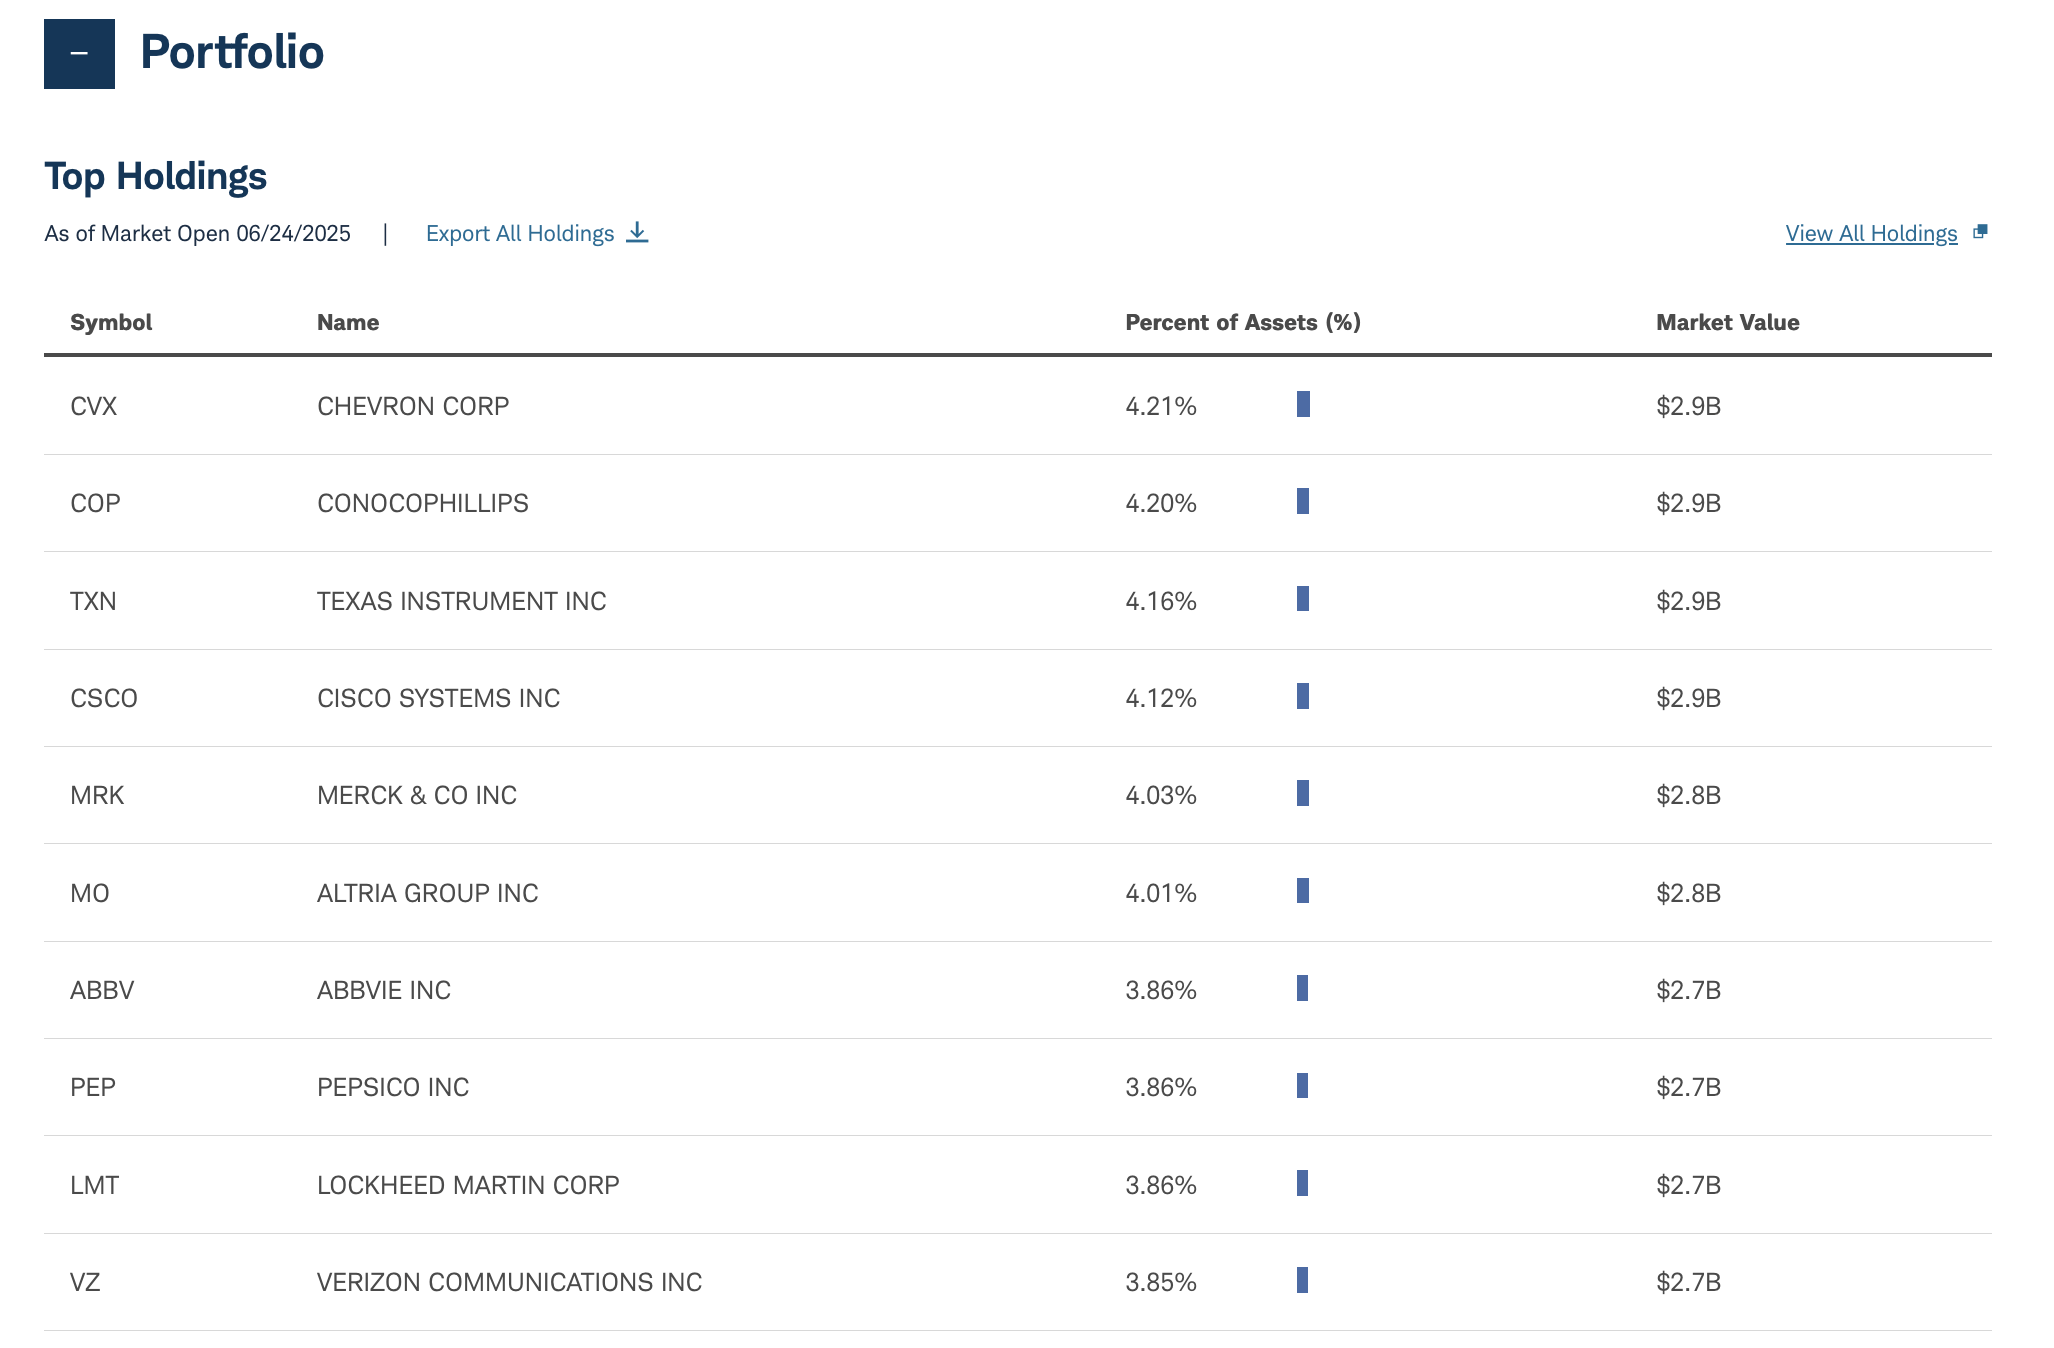The image size is (2054, 1348).
Task: Select the COP symbol cell
Action: point(95,503)
